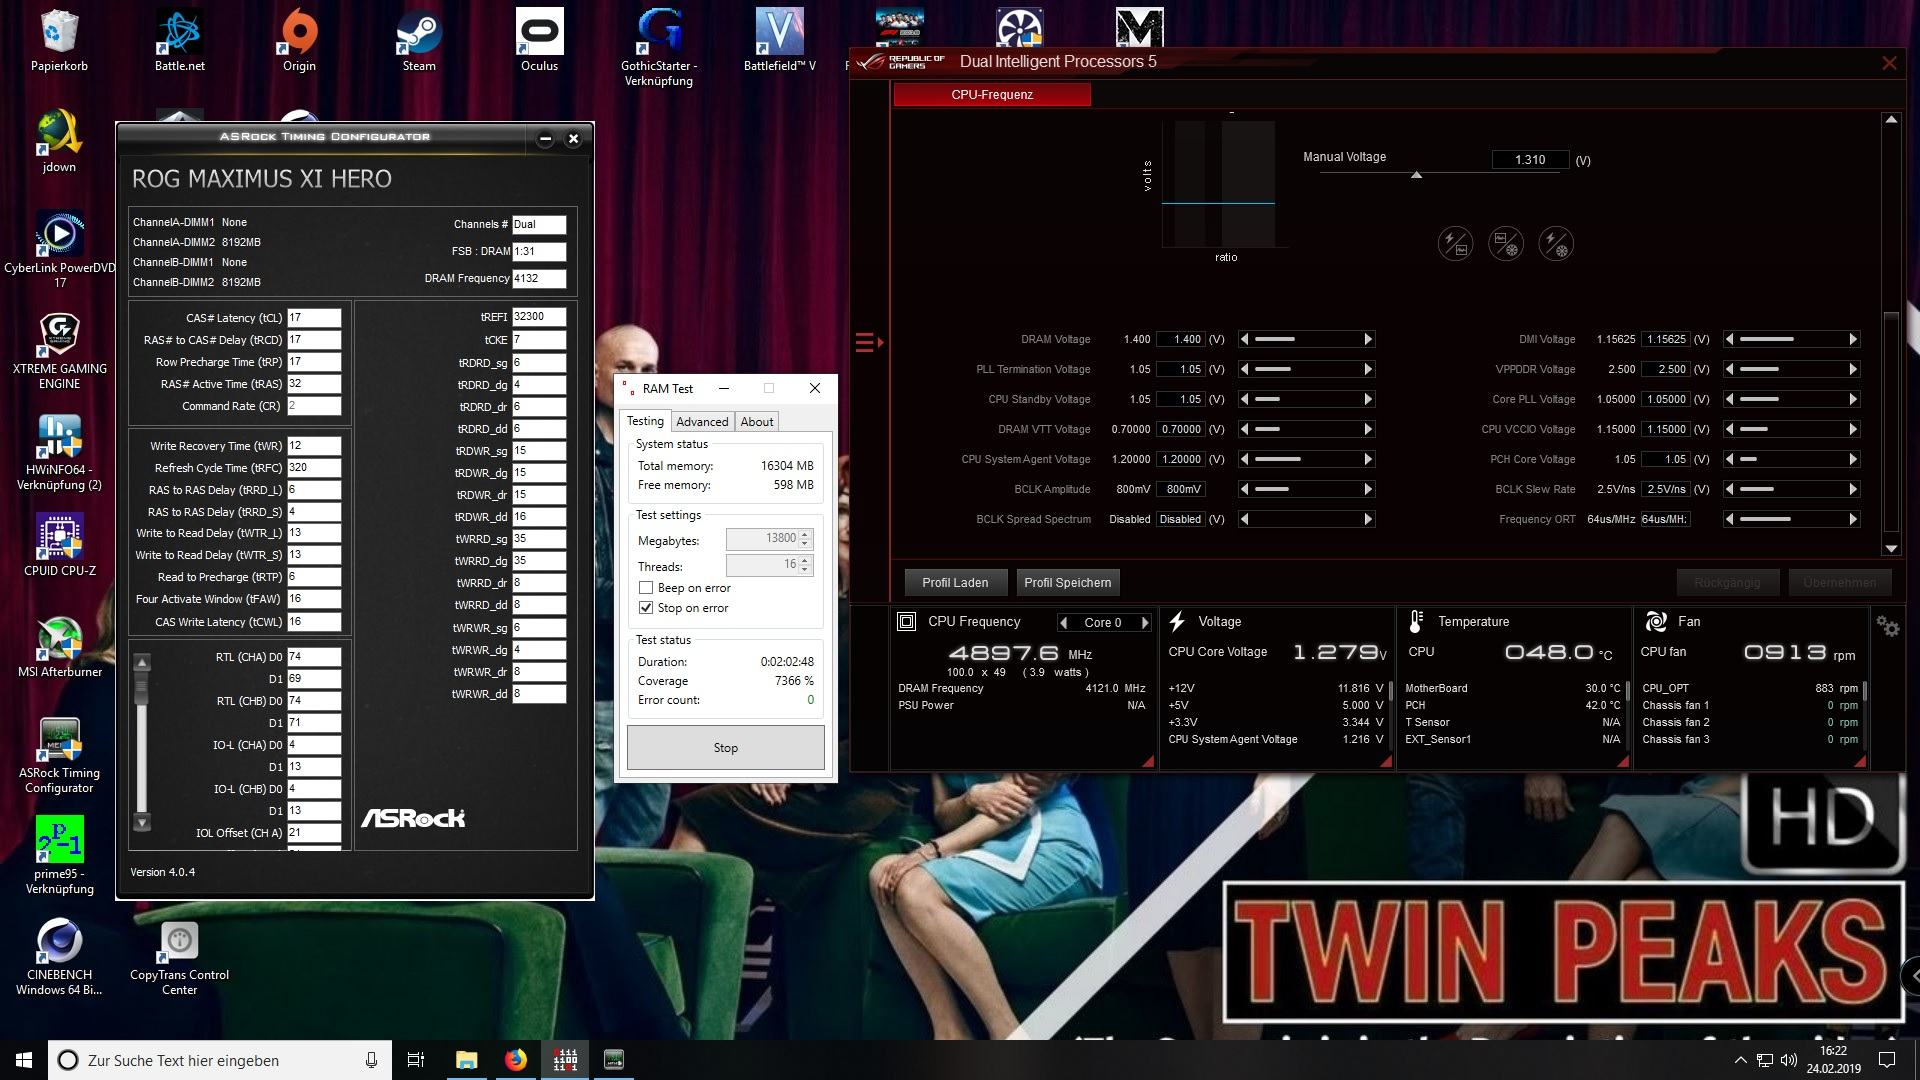The image size is (1920, 1080).
Task: Open the GothicStarter shortcut
Action: click(659, 48)
